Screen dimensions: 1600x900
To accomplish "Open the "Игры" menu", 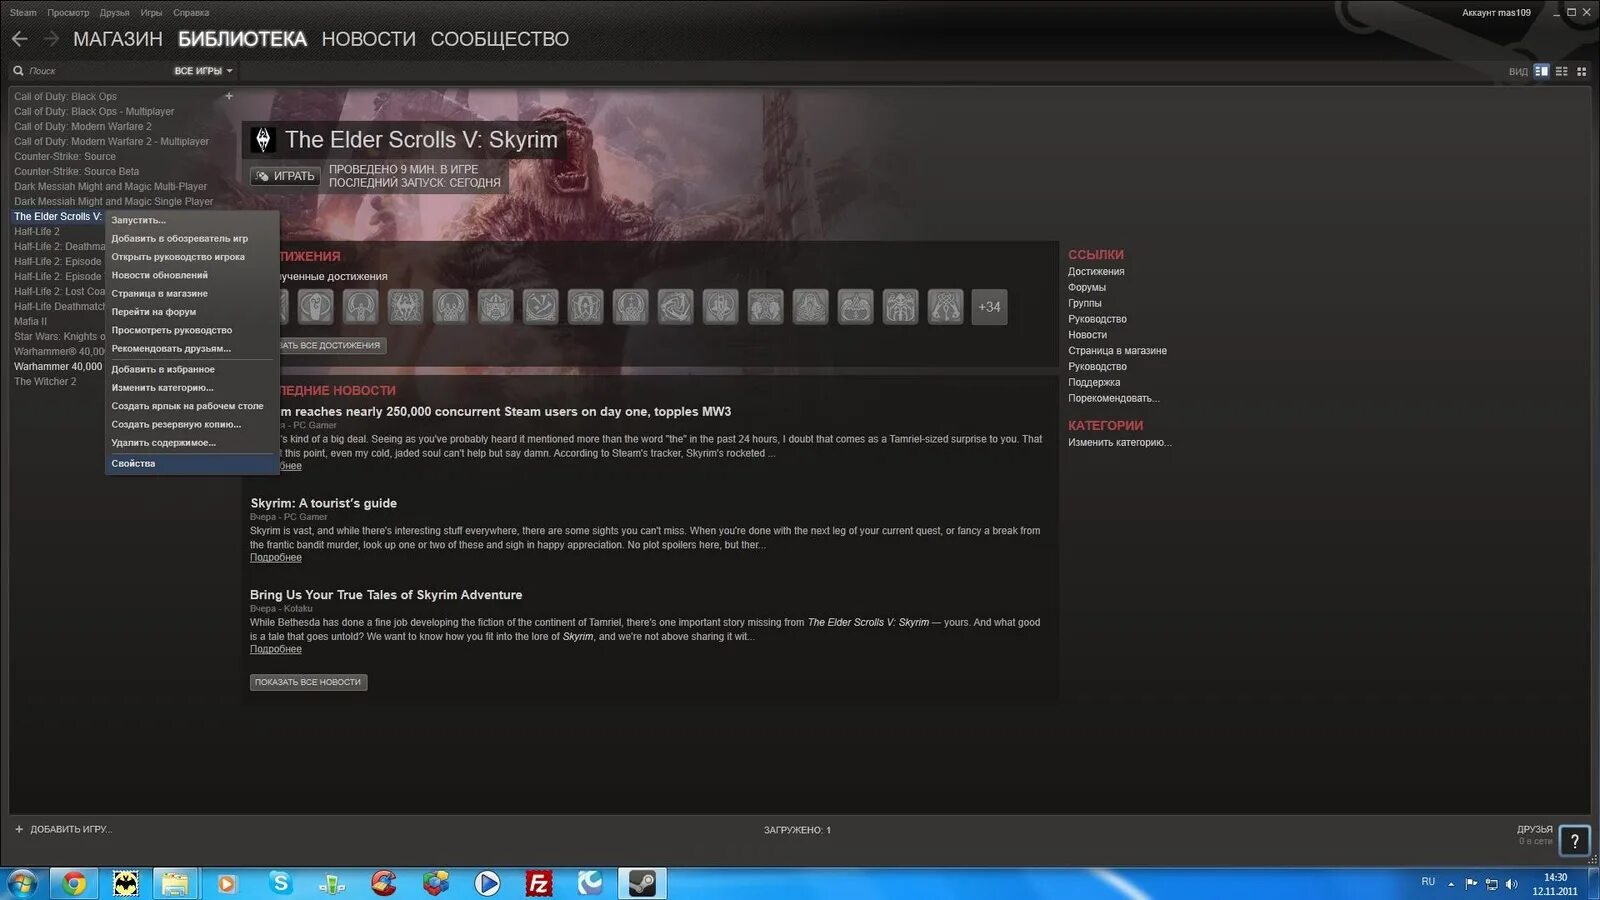I will click(151, 13).
